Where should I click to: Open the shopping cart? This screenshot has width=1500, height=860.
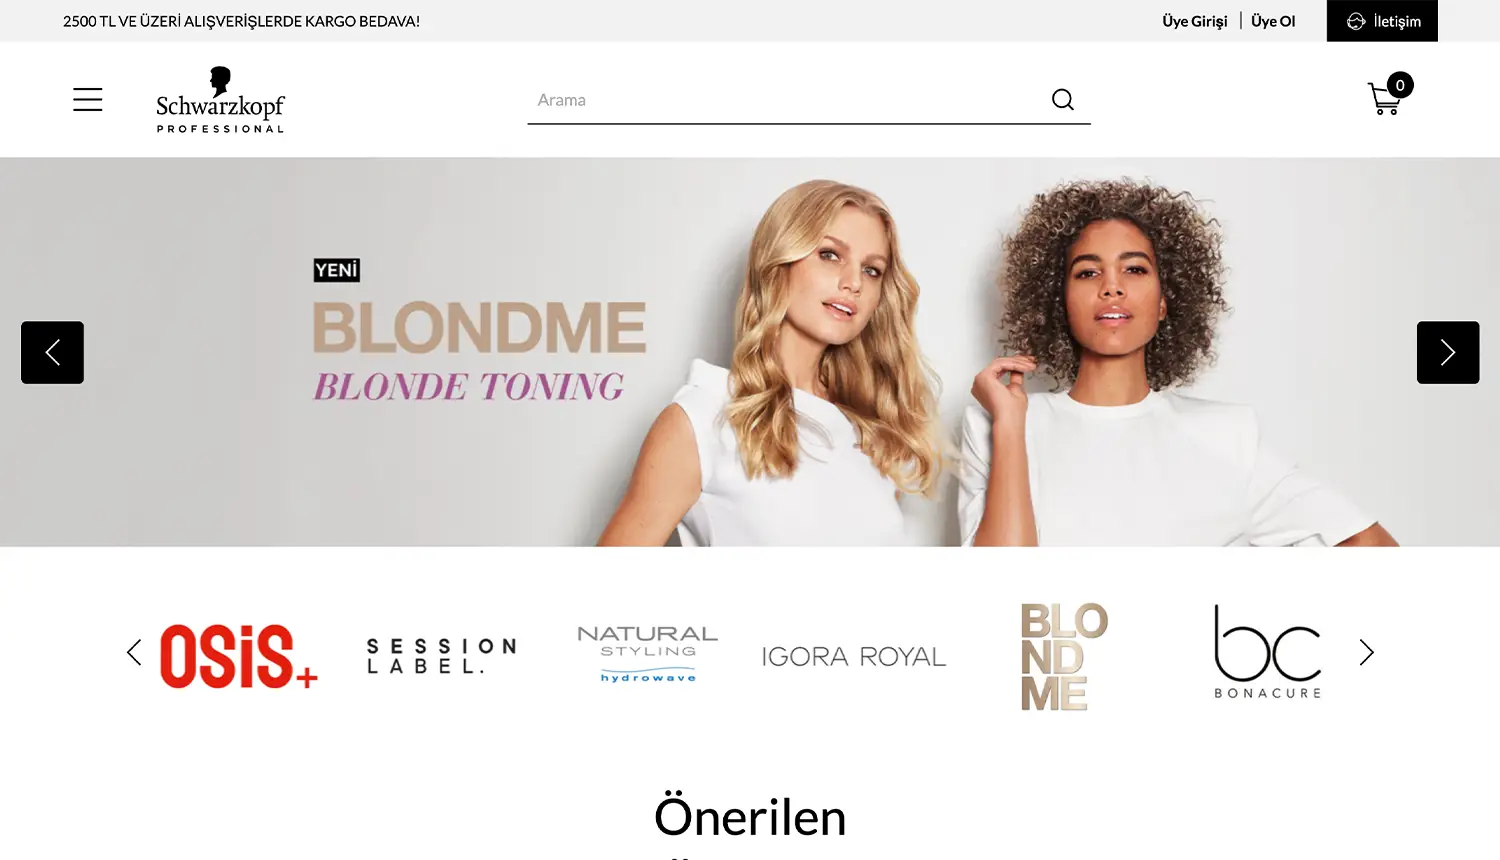pyautogui.click(x=1385, y=99)
